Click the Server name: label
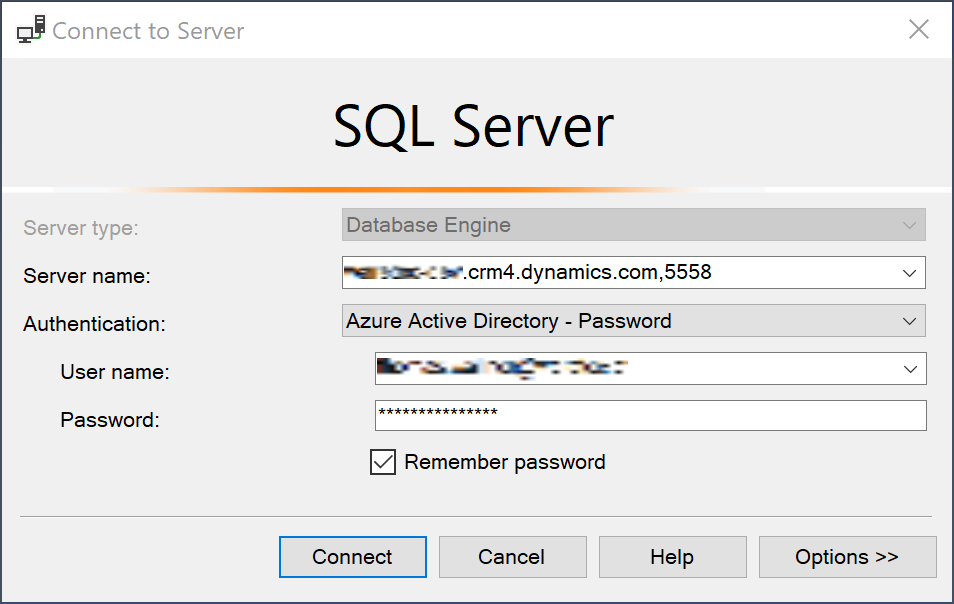 [87, 276]
